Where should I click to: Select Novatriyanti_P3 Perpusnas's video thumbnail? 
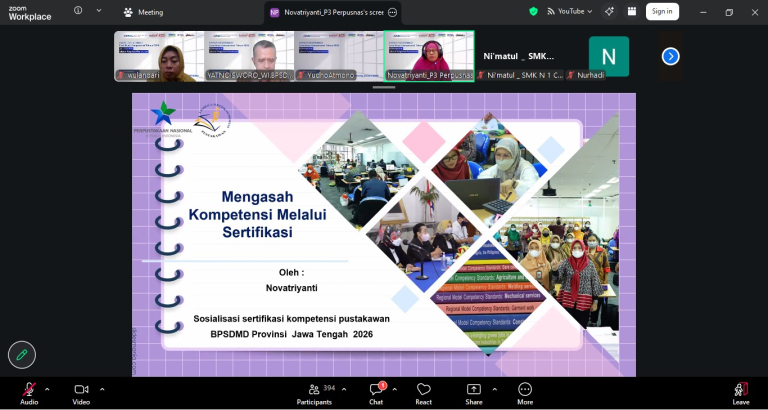tap(429, 56)
